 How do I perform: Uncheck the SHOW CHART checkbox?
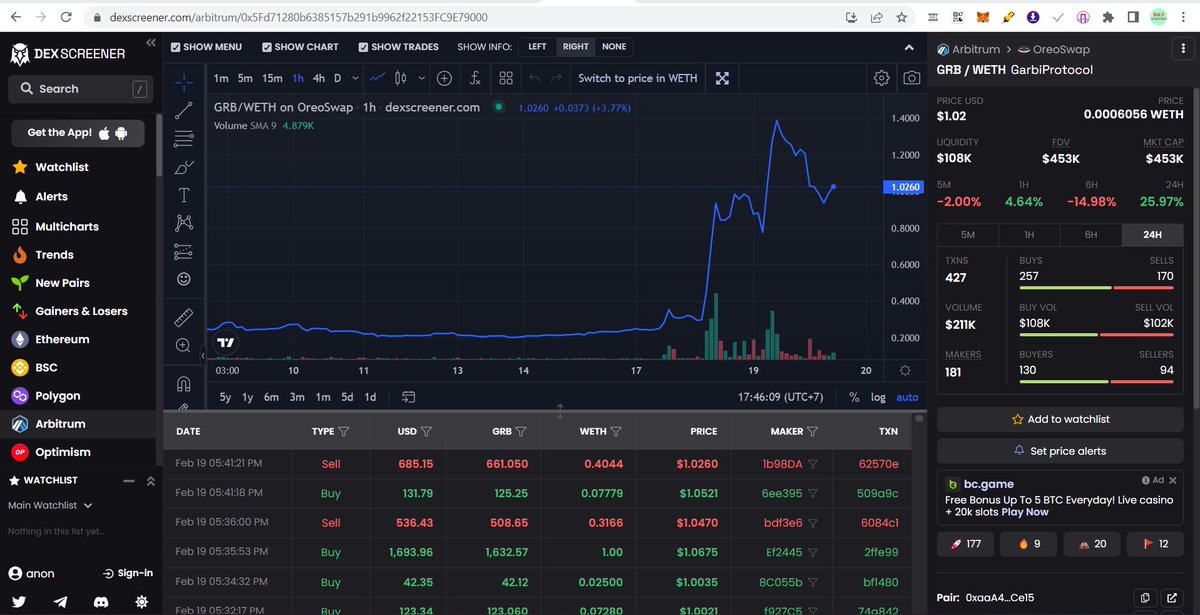pos(267,47)
